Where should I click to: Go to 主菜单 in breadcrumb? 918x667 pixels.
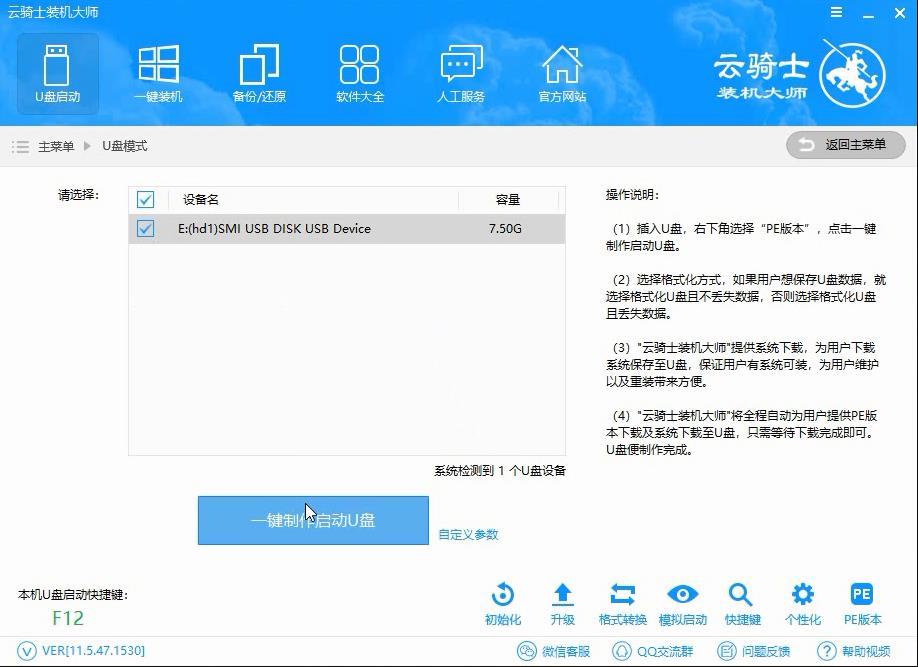pos(56,146)
